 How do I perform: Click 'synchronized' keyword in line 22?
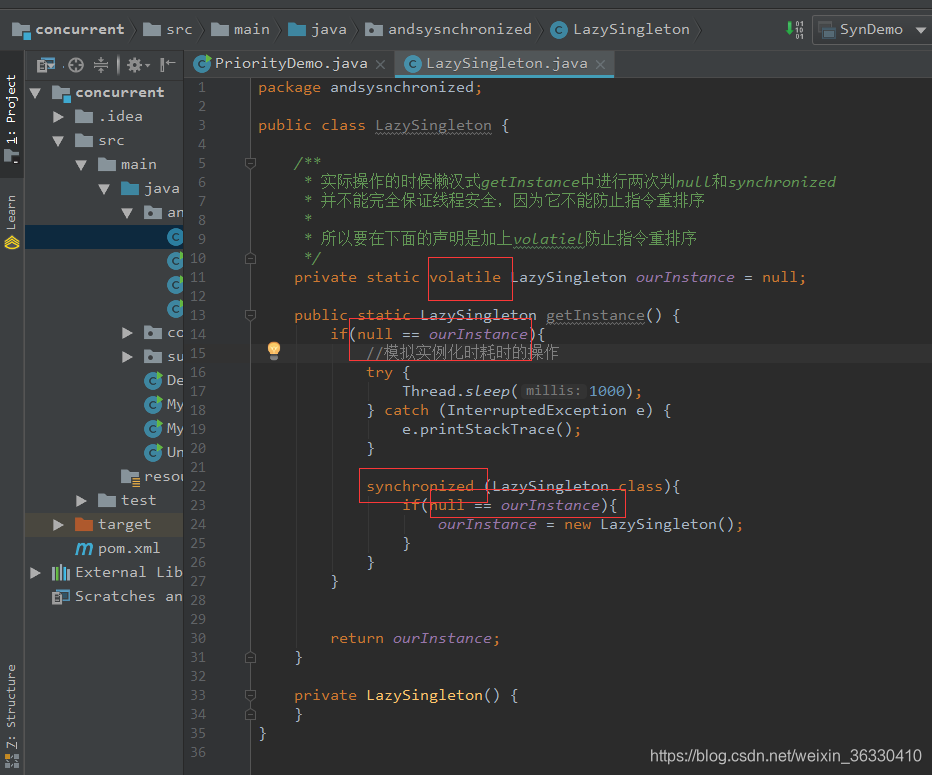(x=420, y=486)
